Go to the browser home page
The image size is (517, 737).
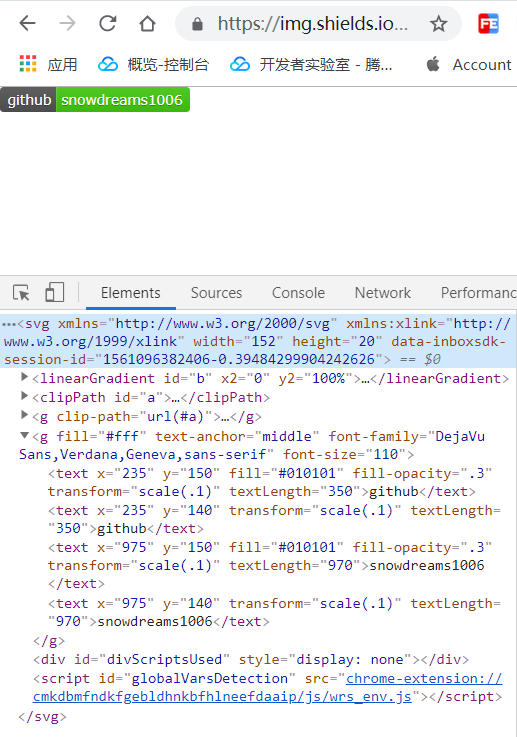click(x=148, y=23)
